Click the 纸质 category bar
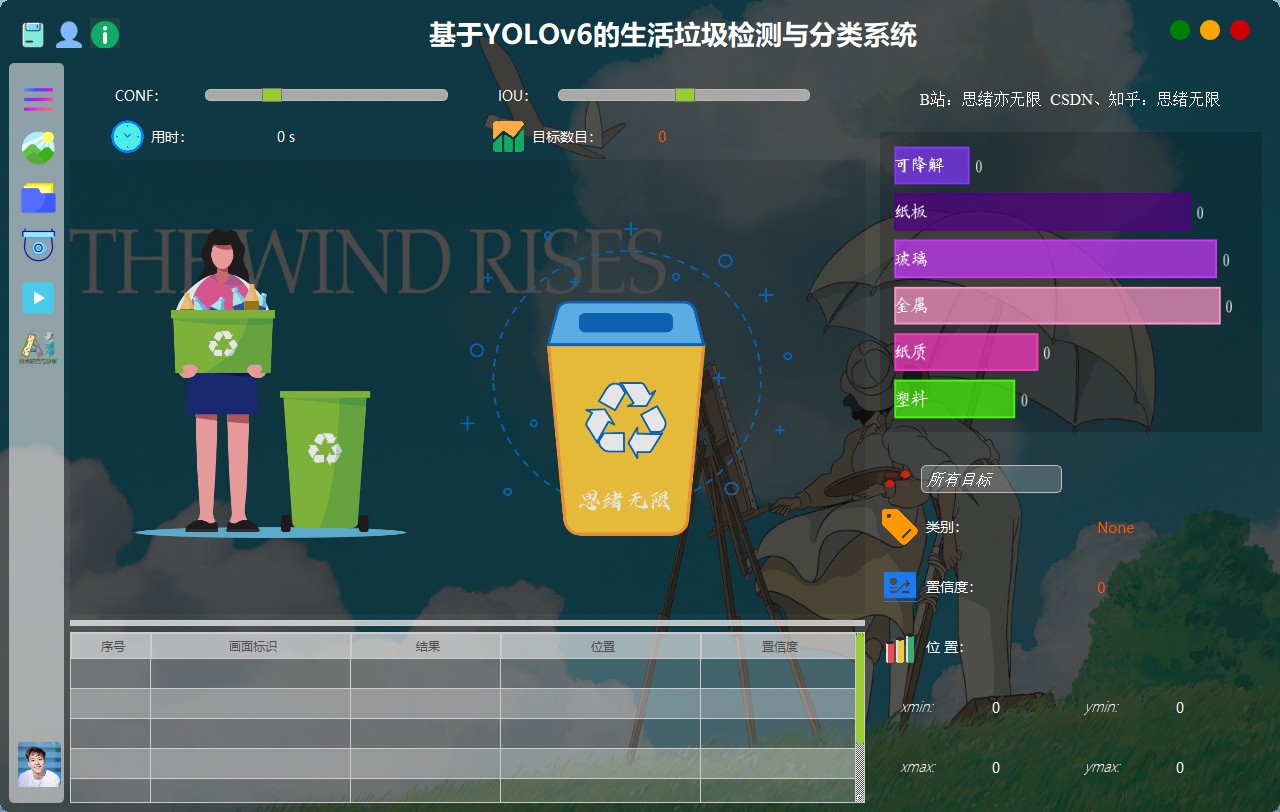This screenshot has height=812, width=1280. pos(966,352)
